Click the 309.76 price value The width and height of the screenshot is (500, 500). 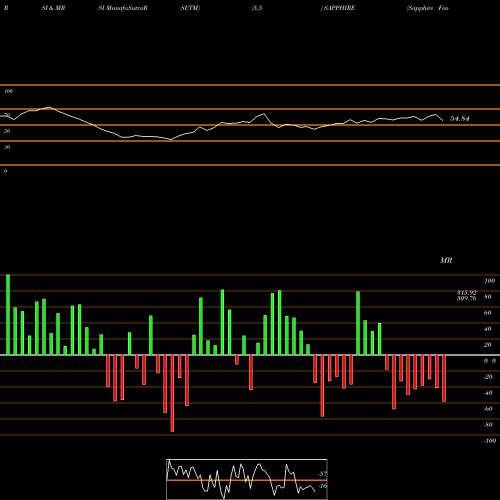[x=466, y=298]
